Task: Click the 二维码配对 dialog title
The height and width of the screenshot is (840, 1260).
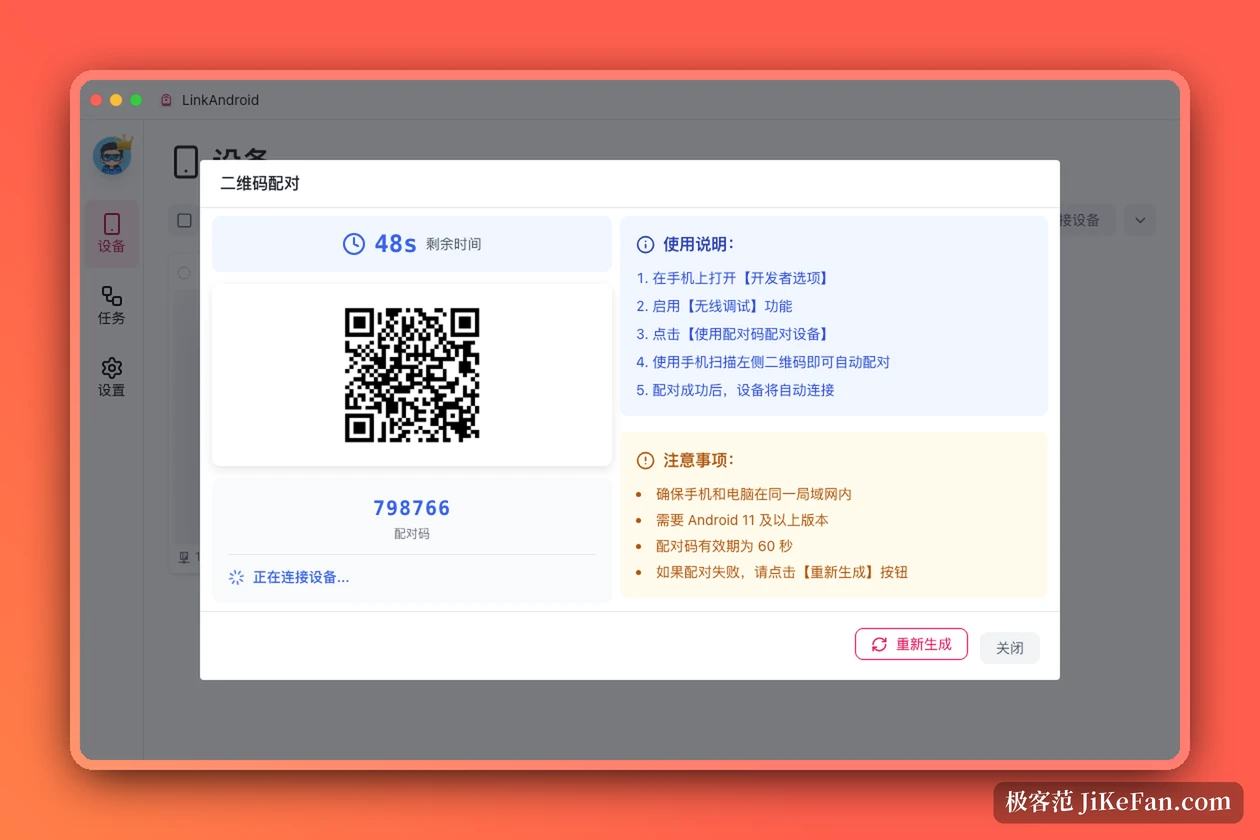Action: 260,184
